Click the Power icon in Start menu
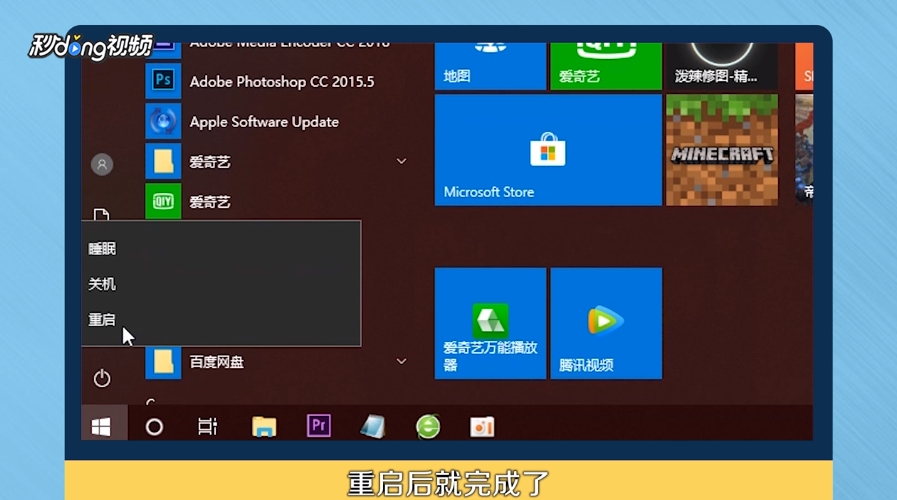The image size is (897, 500). tap(102, 378)
